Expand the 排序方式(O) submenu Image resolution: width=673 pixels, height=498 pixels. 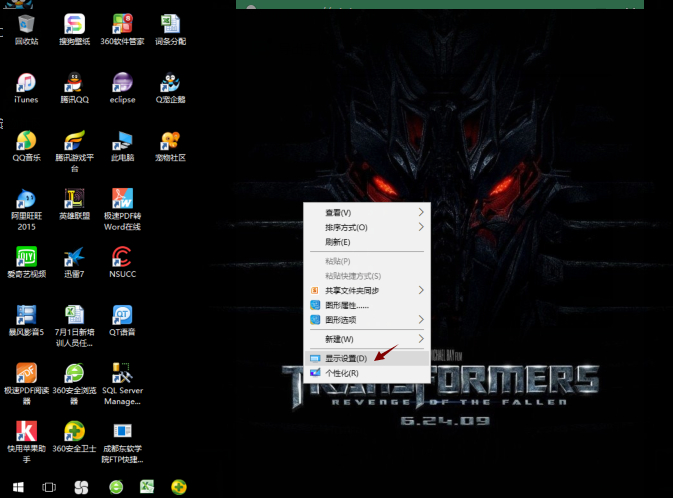point(367,227)
